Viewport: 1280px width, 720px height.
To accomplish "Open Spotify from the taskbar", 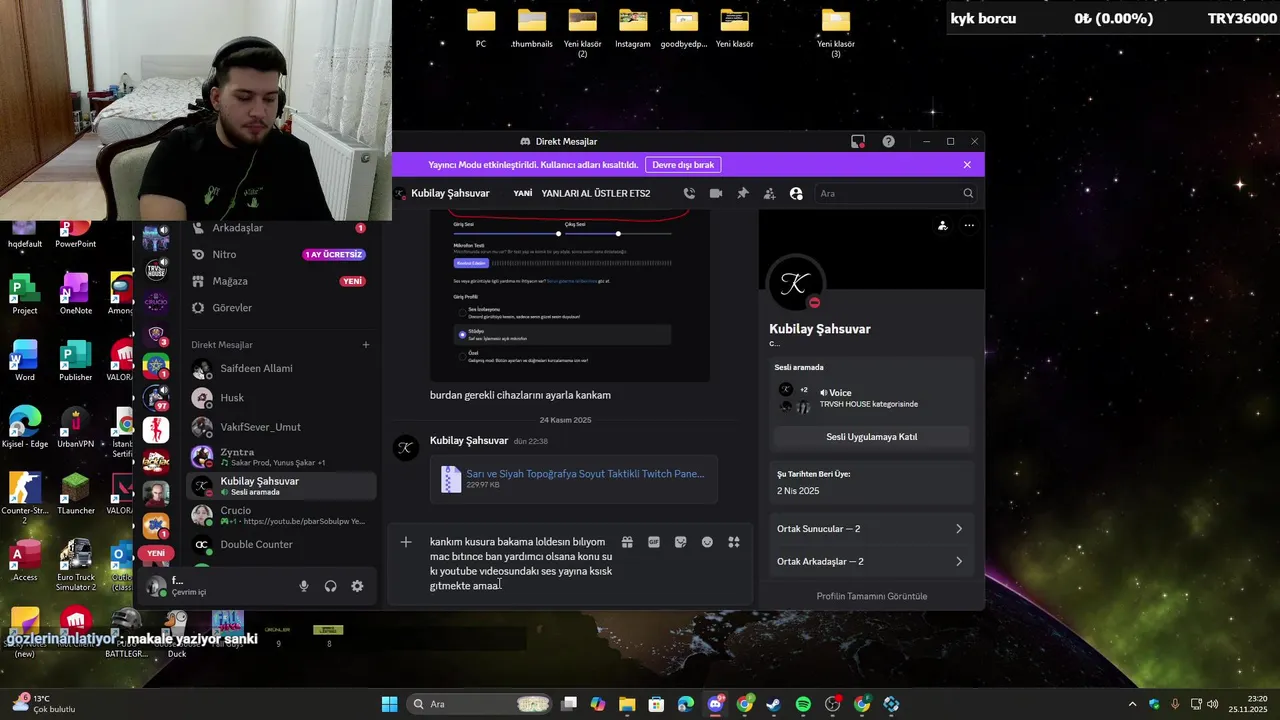I will point(803,704).
